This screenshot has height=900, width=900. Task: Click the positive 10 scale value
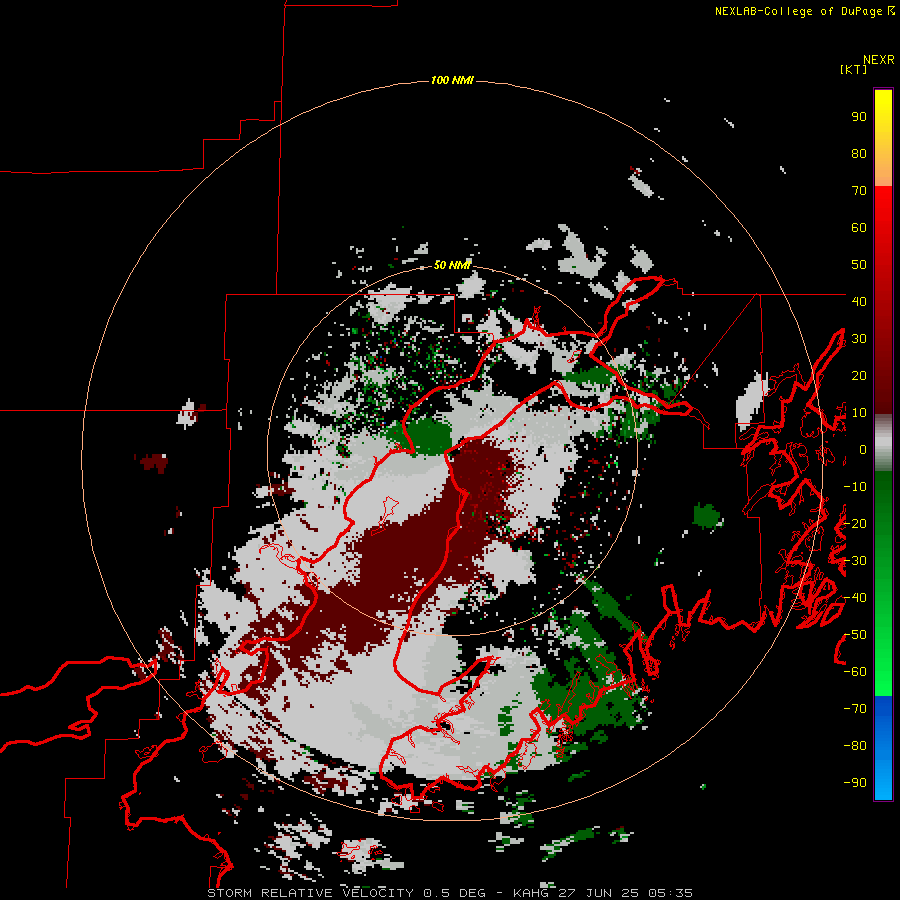point(859,413)
